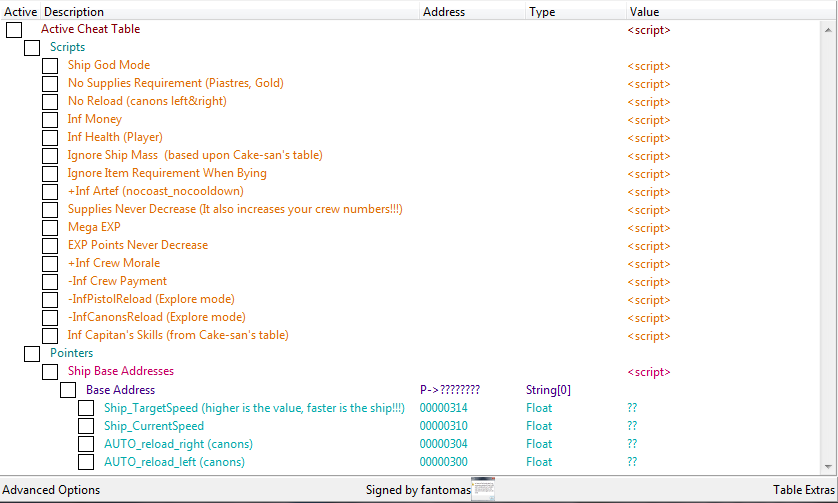Image resolution: width=838 pixels, height=503 pixels.
Task: Click the Float type of AUTO_reload_left
Action: coord(539,462)
